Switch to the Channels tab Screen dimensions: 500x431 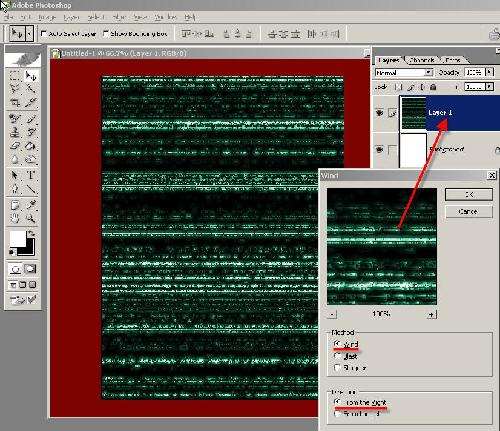coord(422,60)
